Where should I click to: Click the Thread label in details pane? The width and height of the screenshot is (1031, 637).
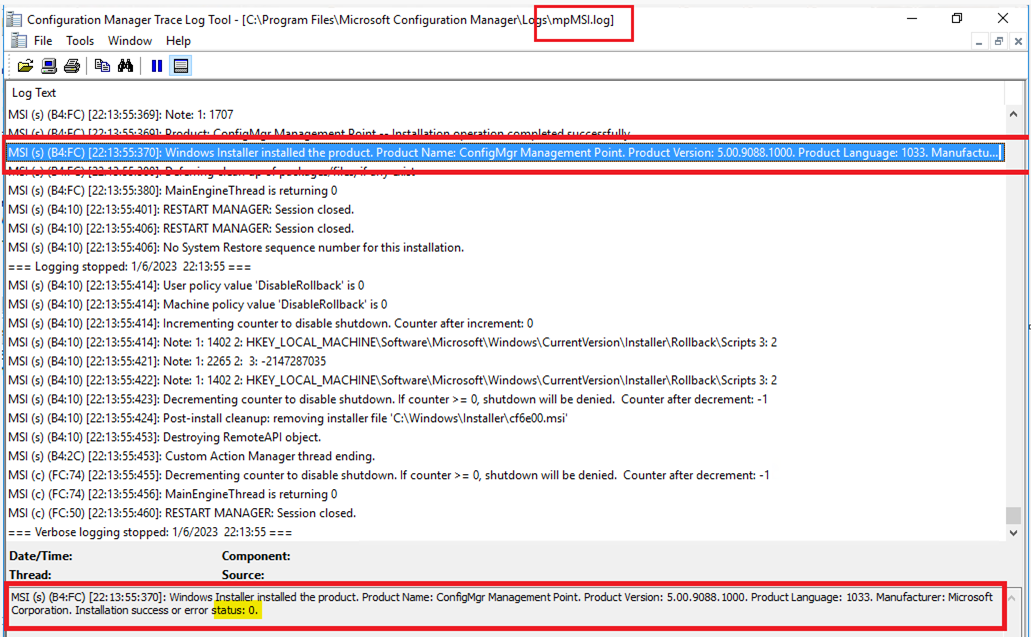[x=30, y=575]
